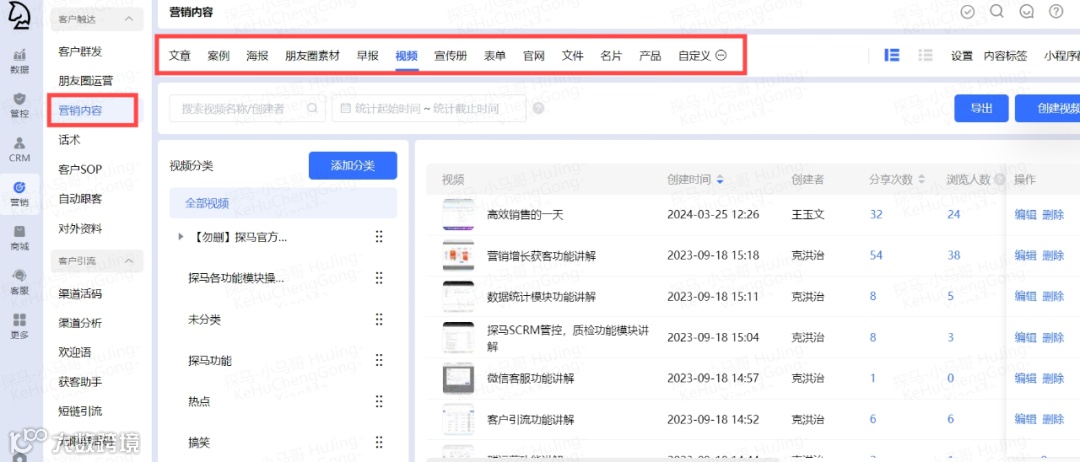Click the horse logo at top left
Viewport: 1080px width, 462px height.
pyautogui.click(x=17, y=17)
